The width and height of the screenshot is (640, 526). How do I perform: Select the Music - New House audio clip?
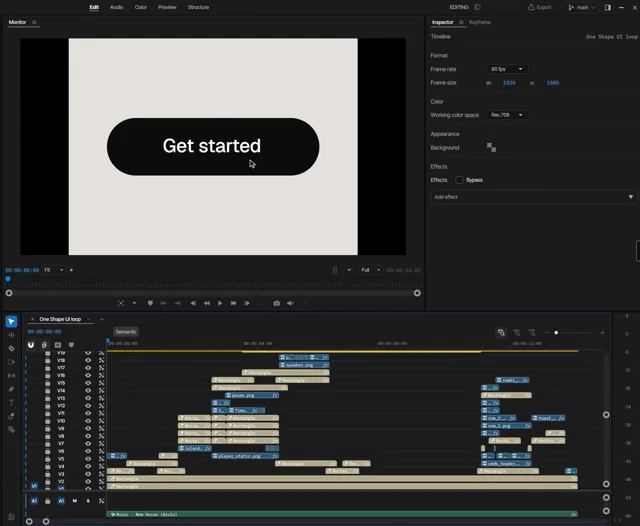coord(342,514)
